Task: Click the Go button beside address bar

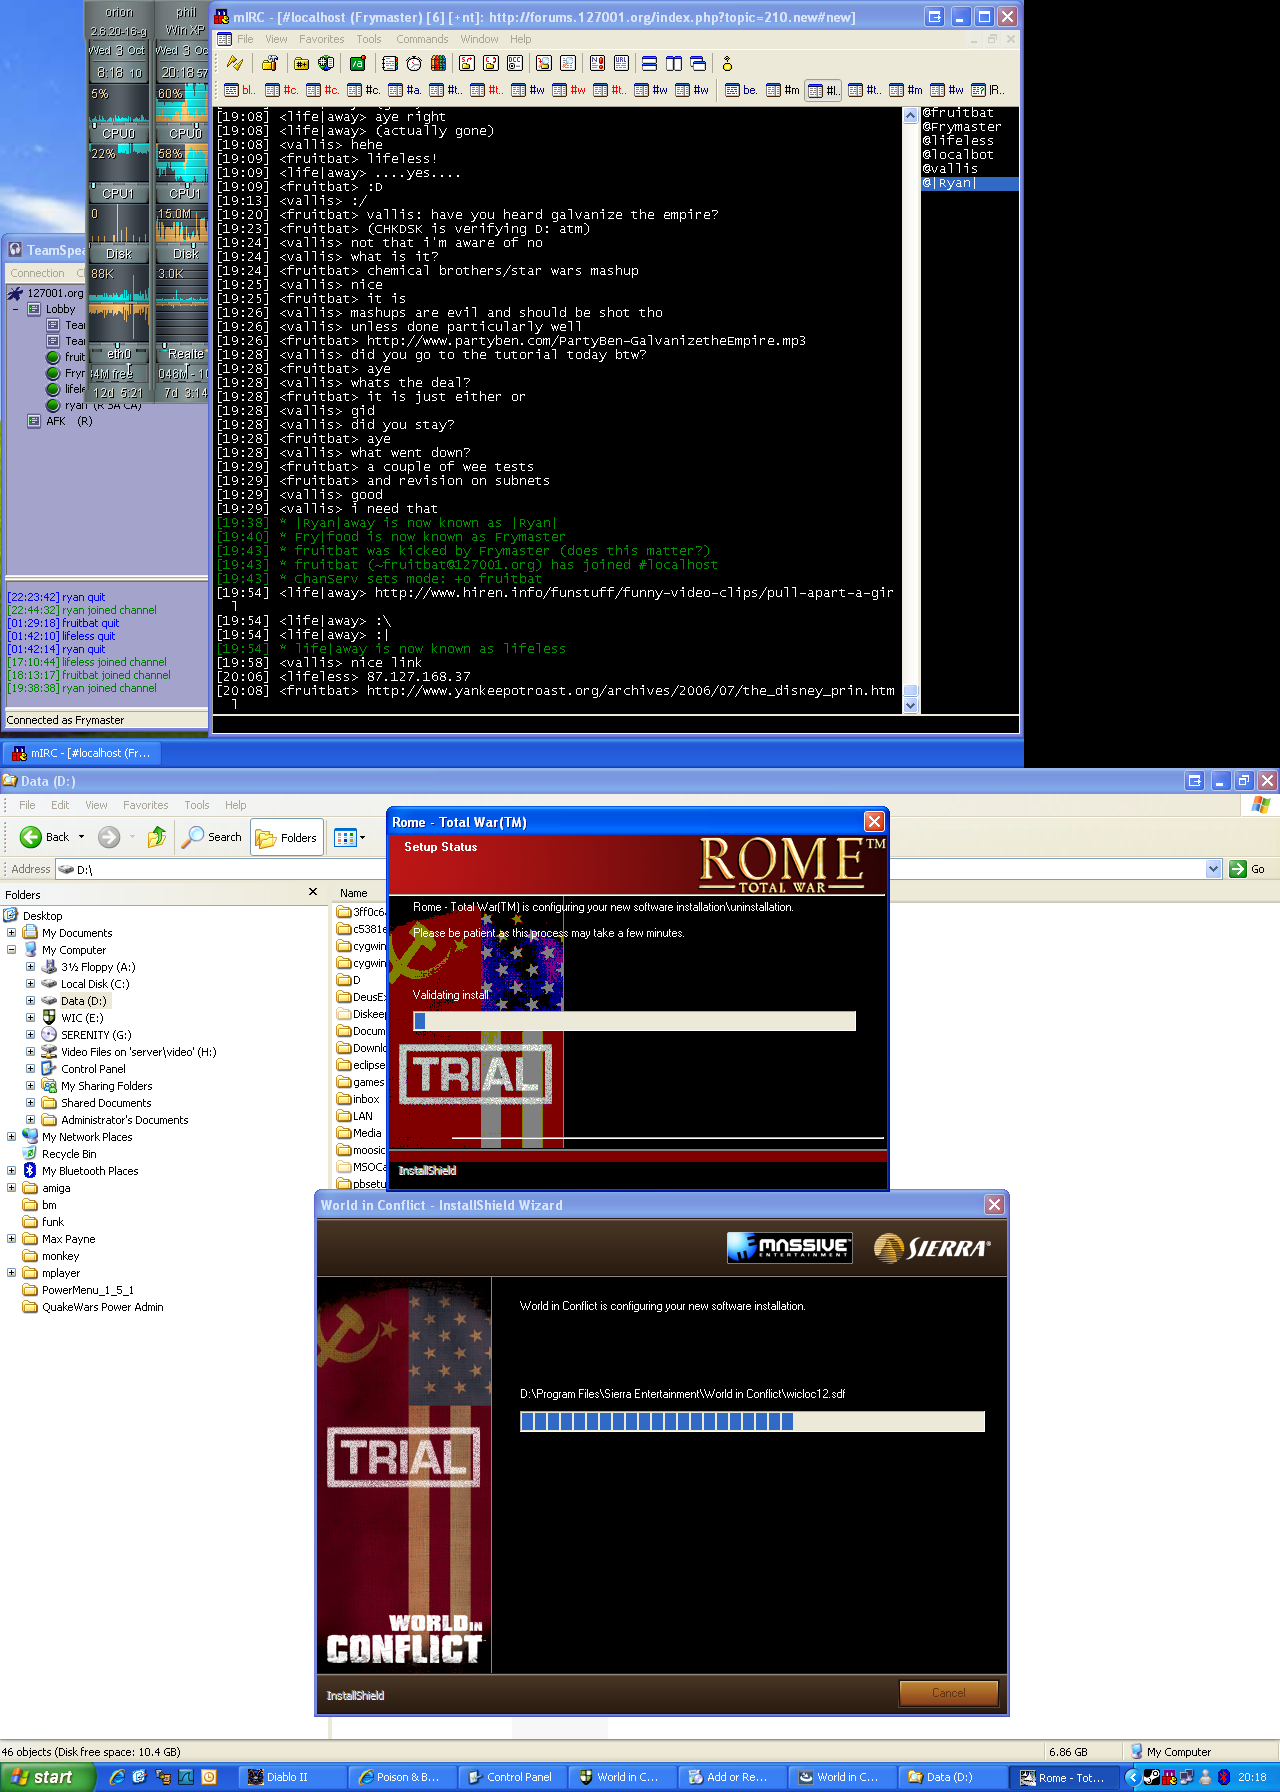Action: pos(1247,869)
